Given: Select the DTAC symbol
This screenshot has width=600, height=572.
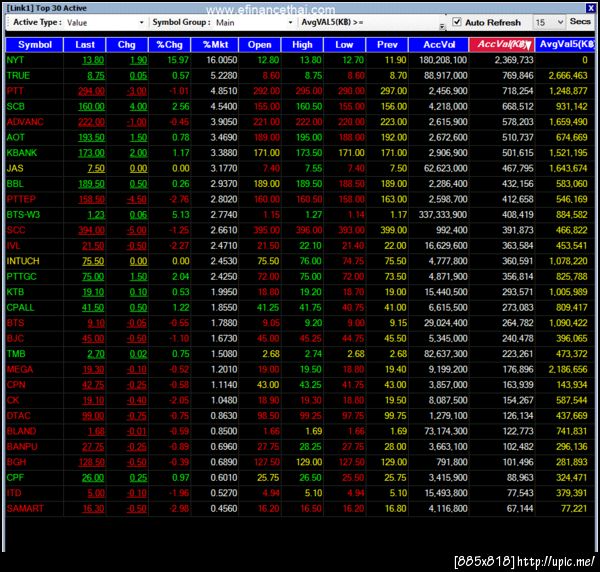Looking at the screenshot, I should [x=18, y=416].
